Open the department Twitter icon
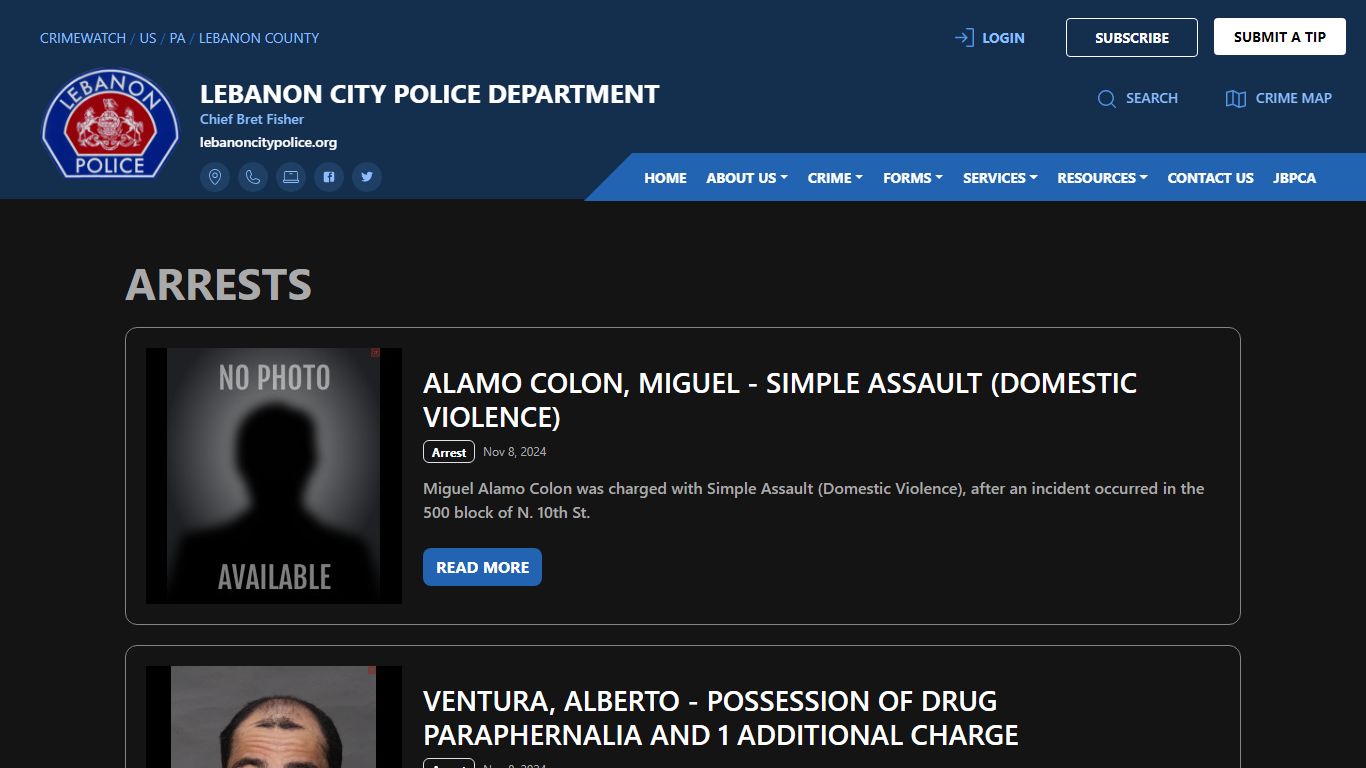 point(367,177)
